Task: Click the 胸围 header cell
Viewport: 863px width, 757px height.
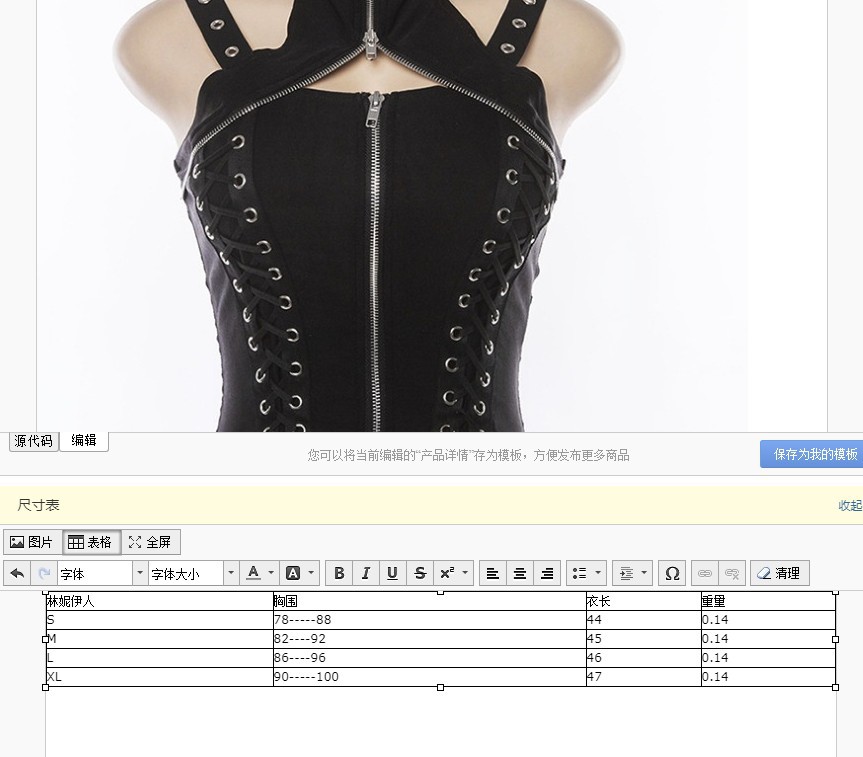Action: [x=430, y=601]
